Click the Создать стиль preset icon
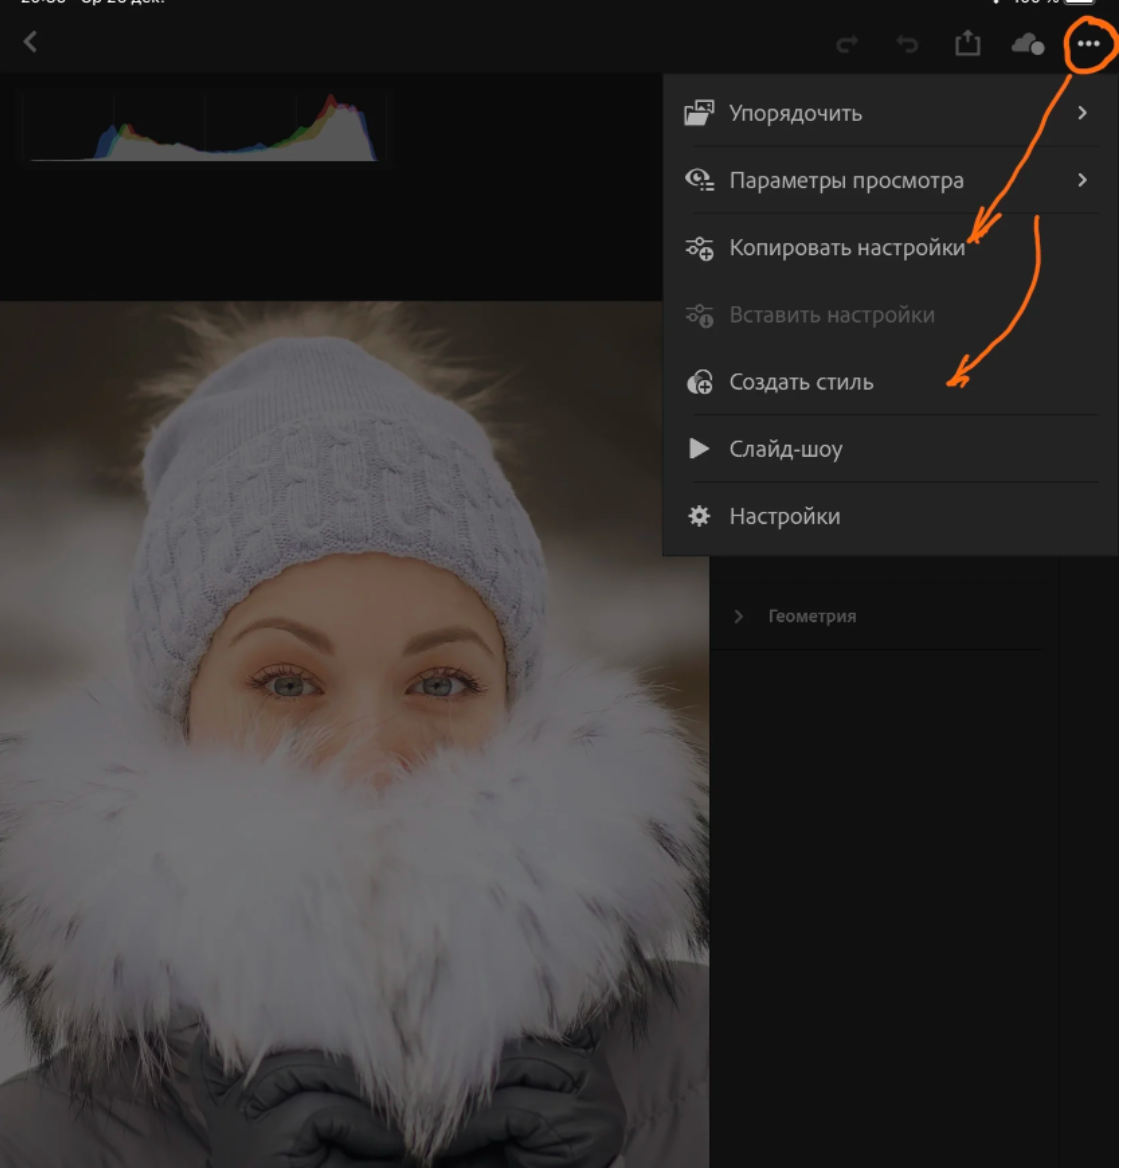This screenshot has height=1168, width=1124. tap(699, 382)
